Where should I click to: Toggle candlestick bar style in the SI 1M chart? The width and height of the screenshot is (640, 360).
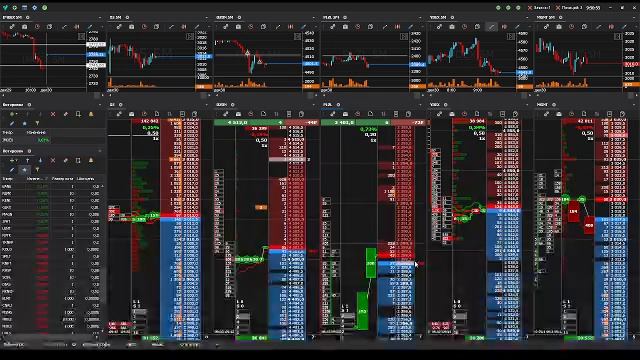(184, 27)
